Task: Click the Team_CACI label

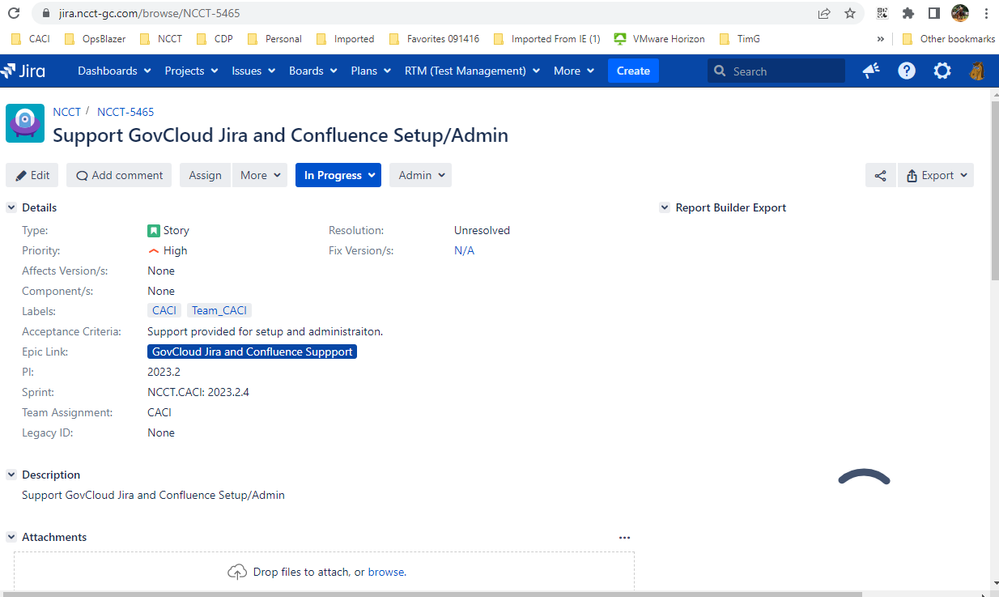Action: point(219,310)
